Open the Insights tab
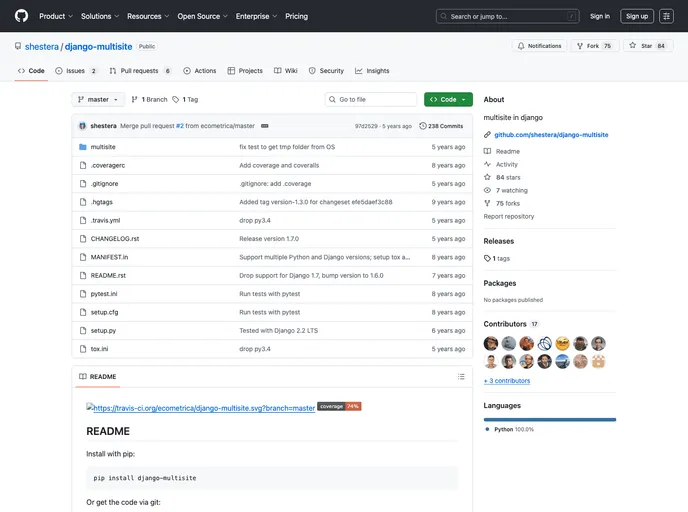 [372, 71]
